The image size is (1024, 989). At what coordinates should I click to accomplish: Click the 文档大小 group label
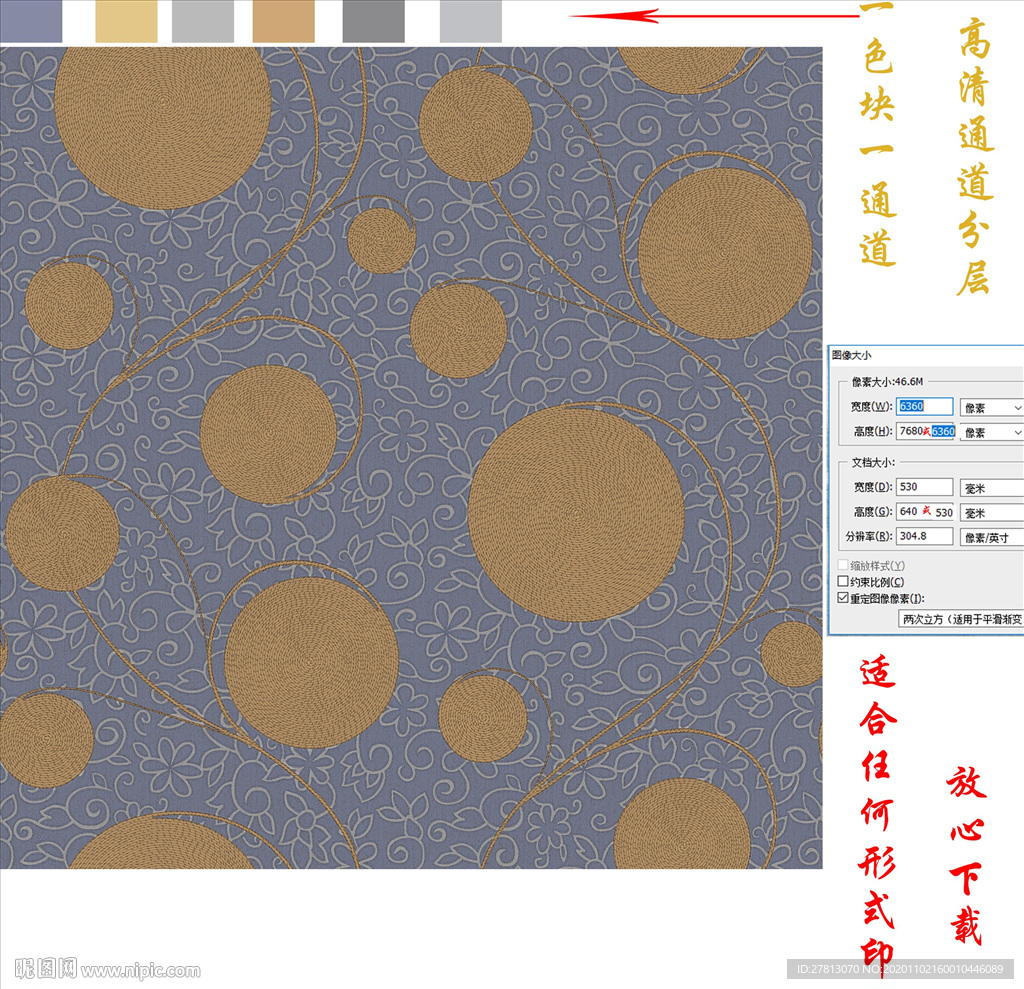click(x=873, y=462)
